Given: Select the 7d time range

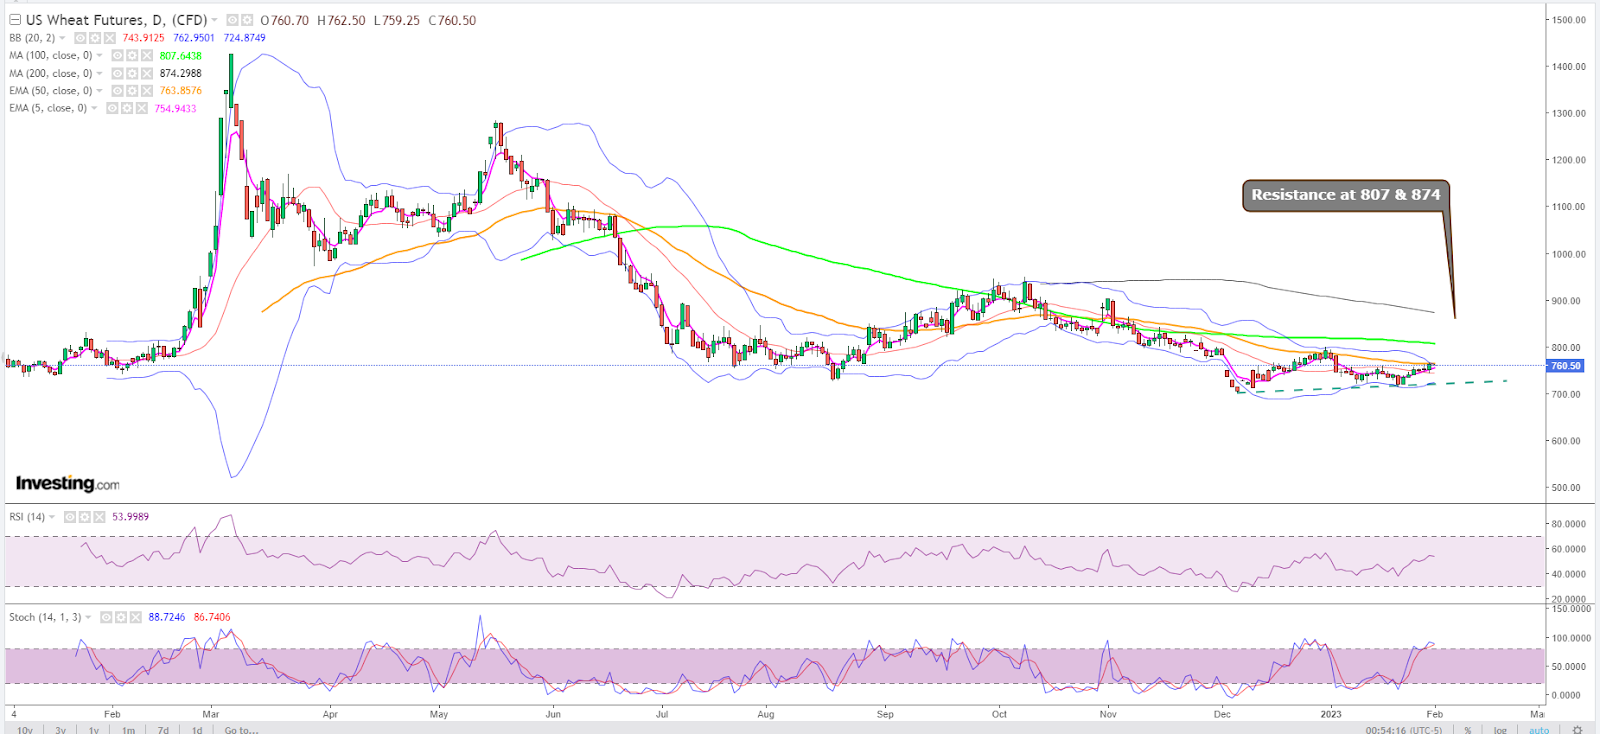Looking at the screenshot, I should (163, 729).
